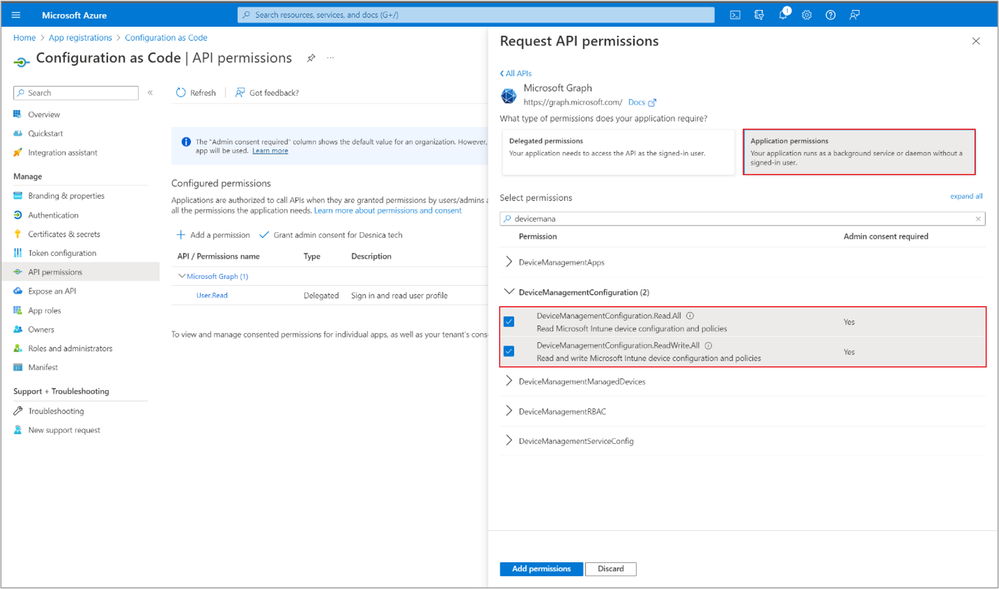
Task: Open the more options ellipsis beside title
Action: coord(330,58)
